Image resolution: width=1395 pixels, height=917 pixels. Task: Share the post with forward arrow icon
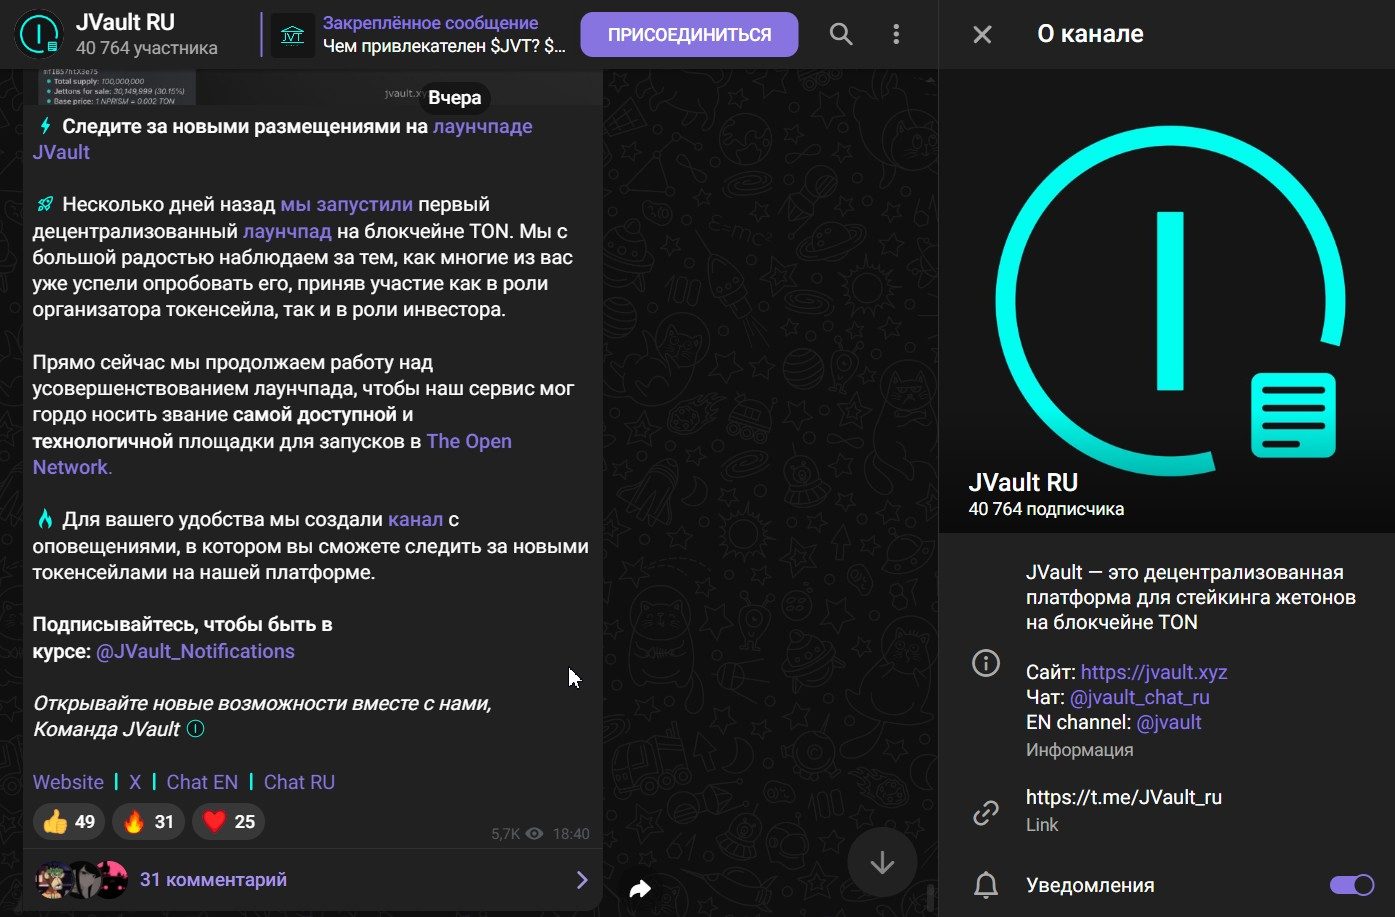coord(640,888)
